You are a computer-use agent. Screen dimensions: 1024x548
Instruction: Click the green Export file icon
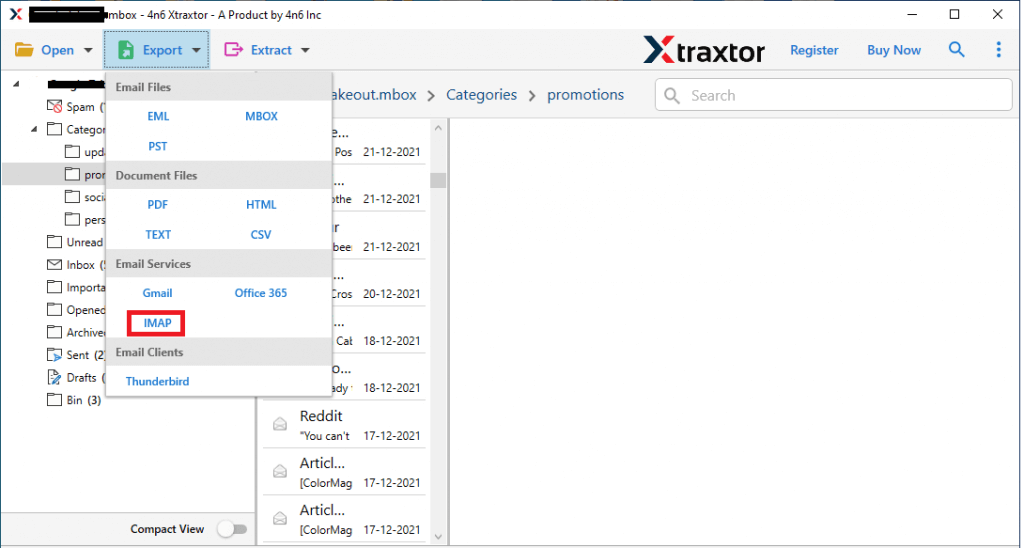pos(126,50)
